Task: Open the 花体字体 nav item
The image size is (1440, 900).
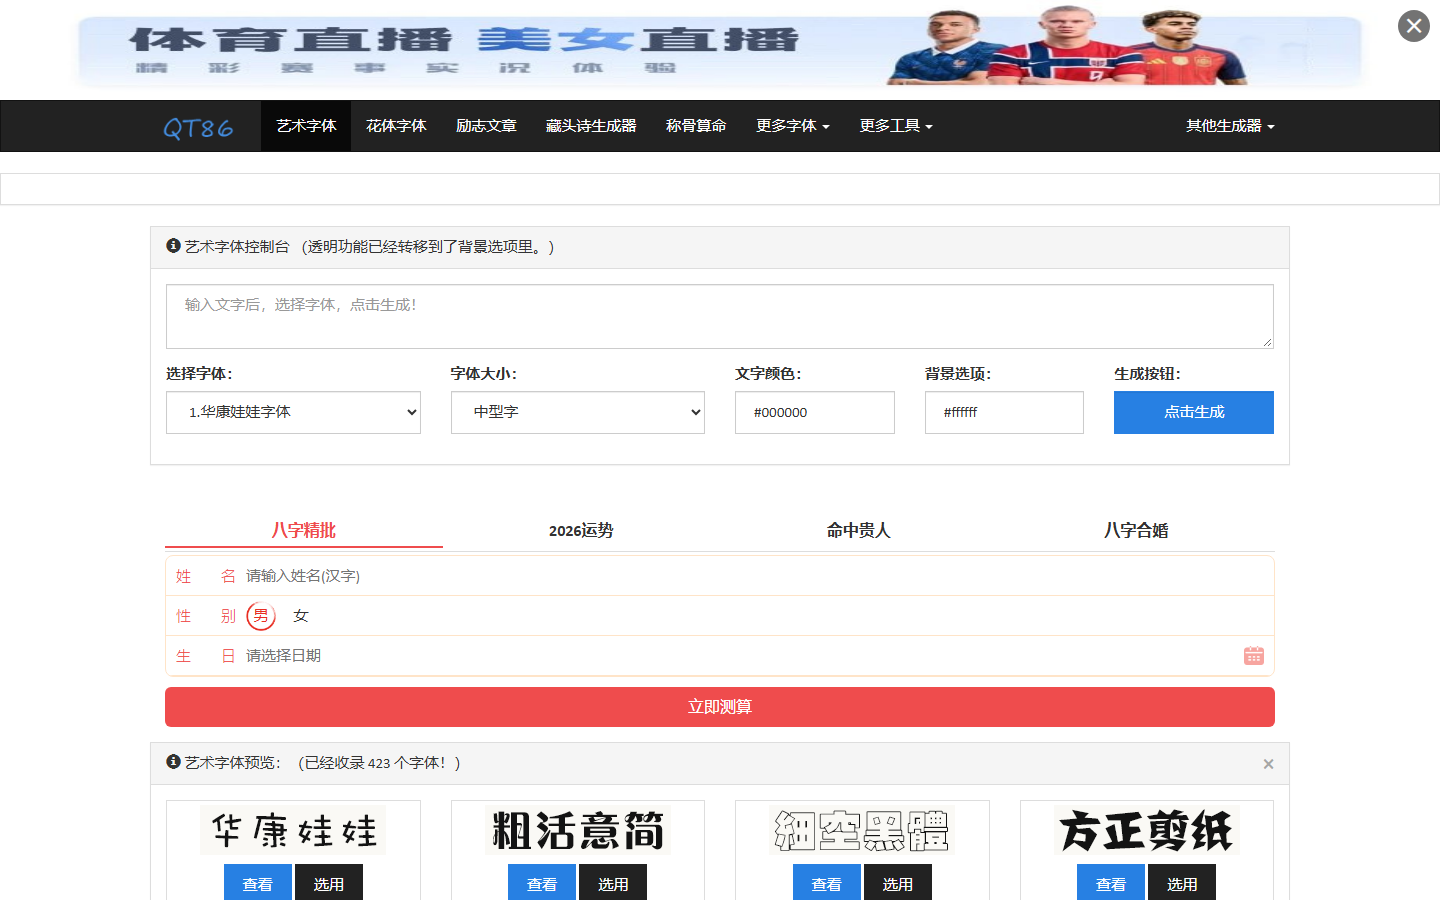Action: tap(396, 126)
